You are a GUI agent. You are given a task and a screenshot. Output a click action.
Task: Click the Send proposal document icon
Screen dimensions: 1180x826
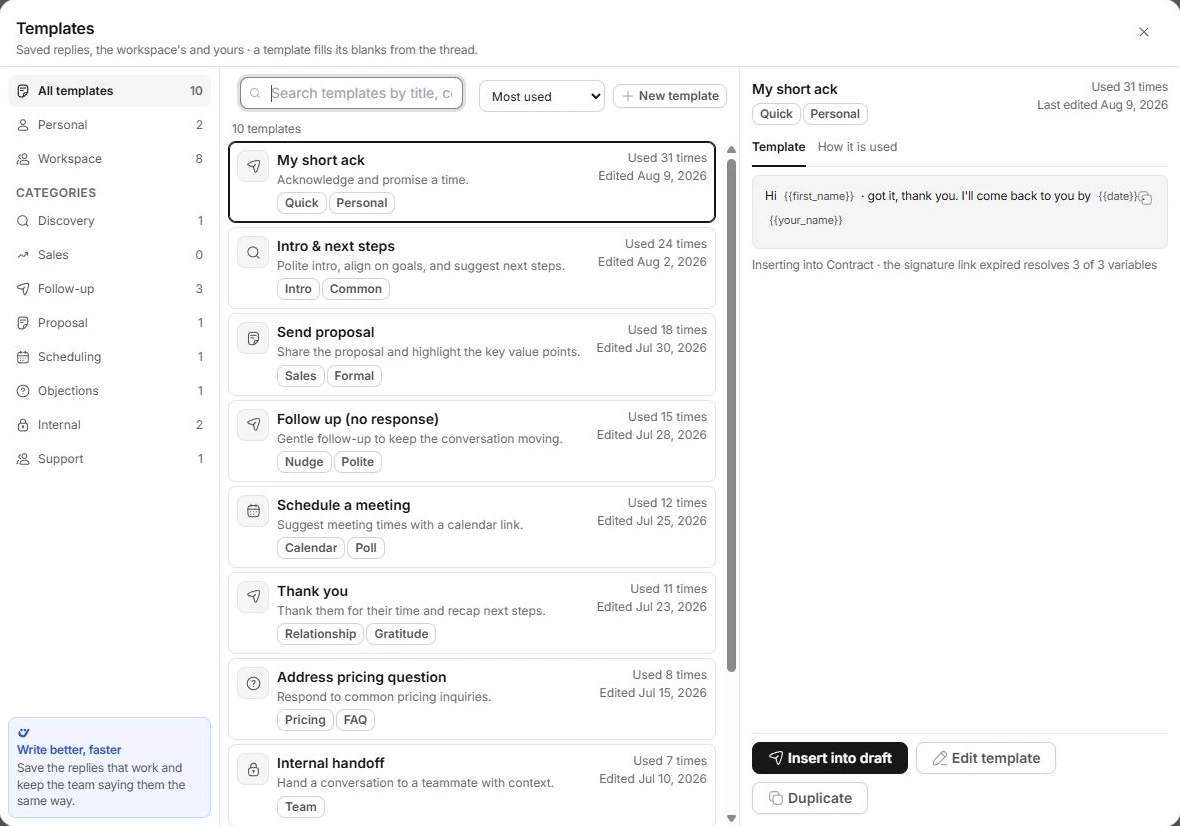pyautogui.click(x=254, y=339)
